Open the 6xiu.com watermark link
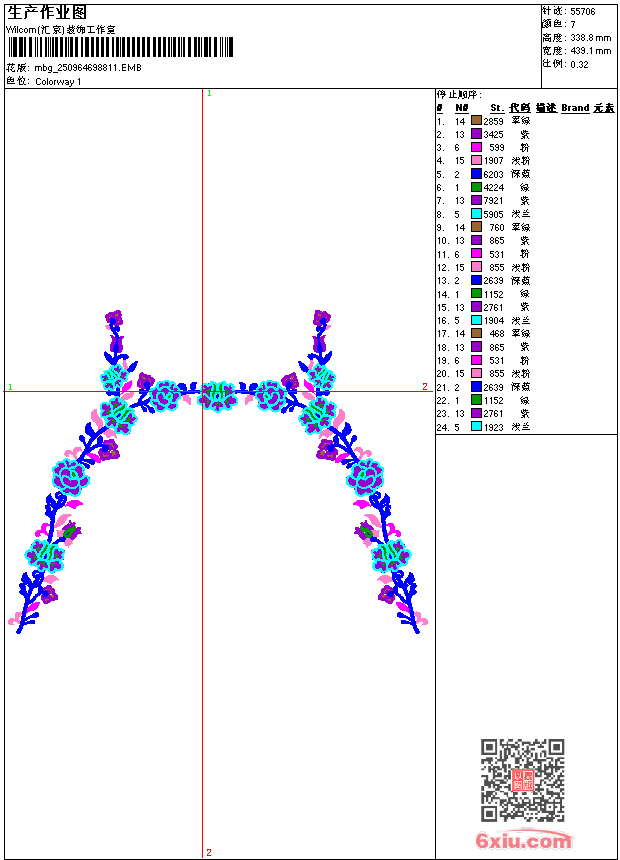Screen dimensions: 620x860 (x=523, y=840)
